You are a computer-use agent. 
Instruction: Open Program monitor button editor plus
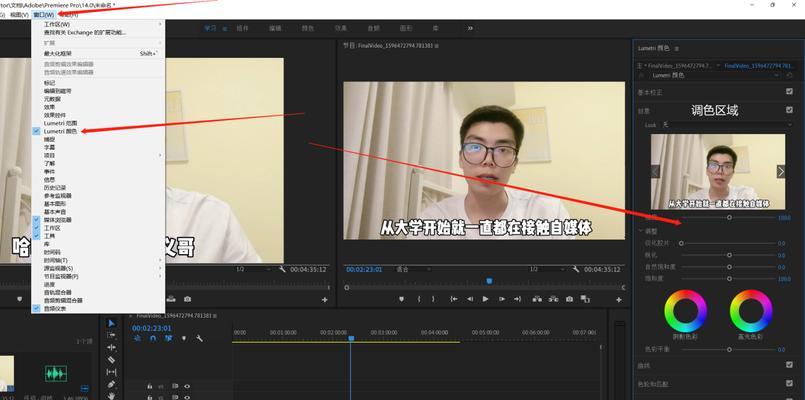tap(619, 300)
